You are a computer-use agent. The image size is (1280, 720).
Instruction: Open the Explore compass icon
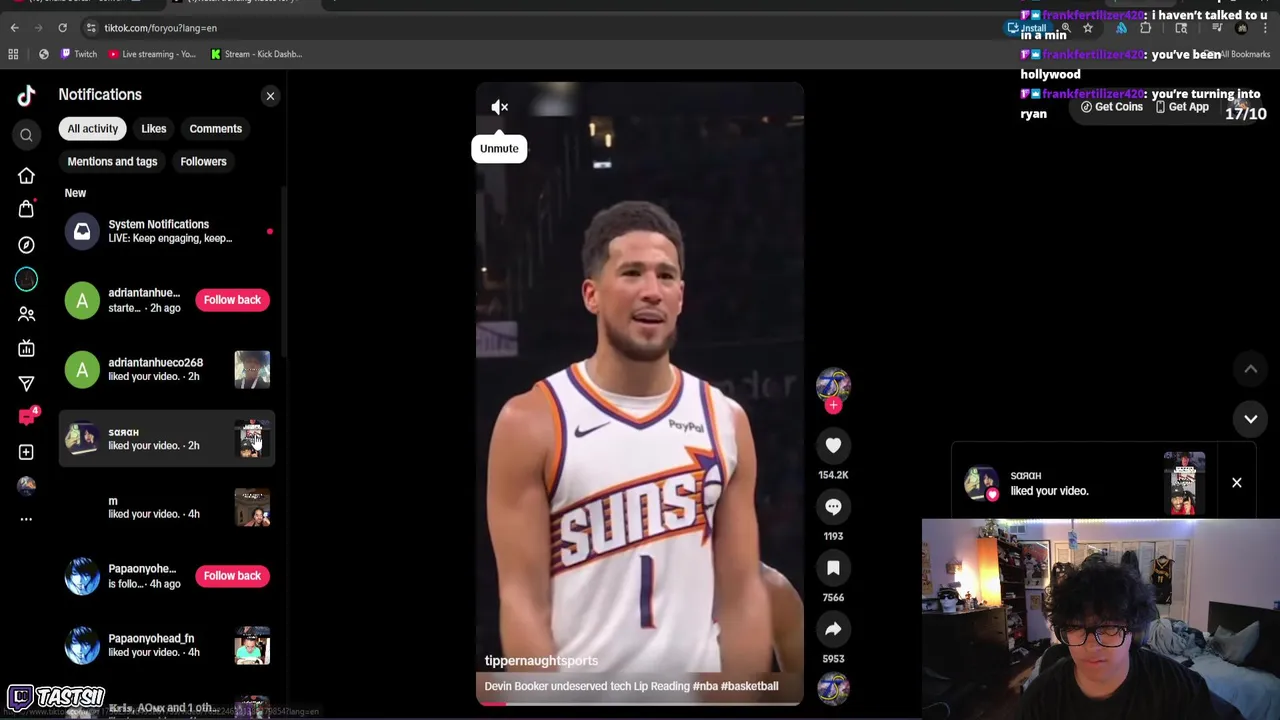coord(26,245)
